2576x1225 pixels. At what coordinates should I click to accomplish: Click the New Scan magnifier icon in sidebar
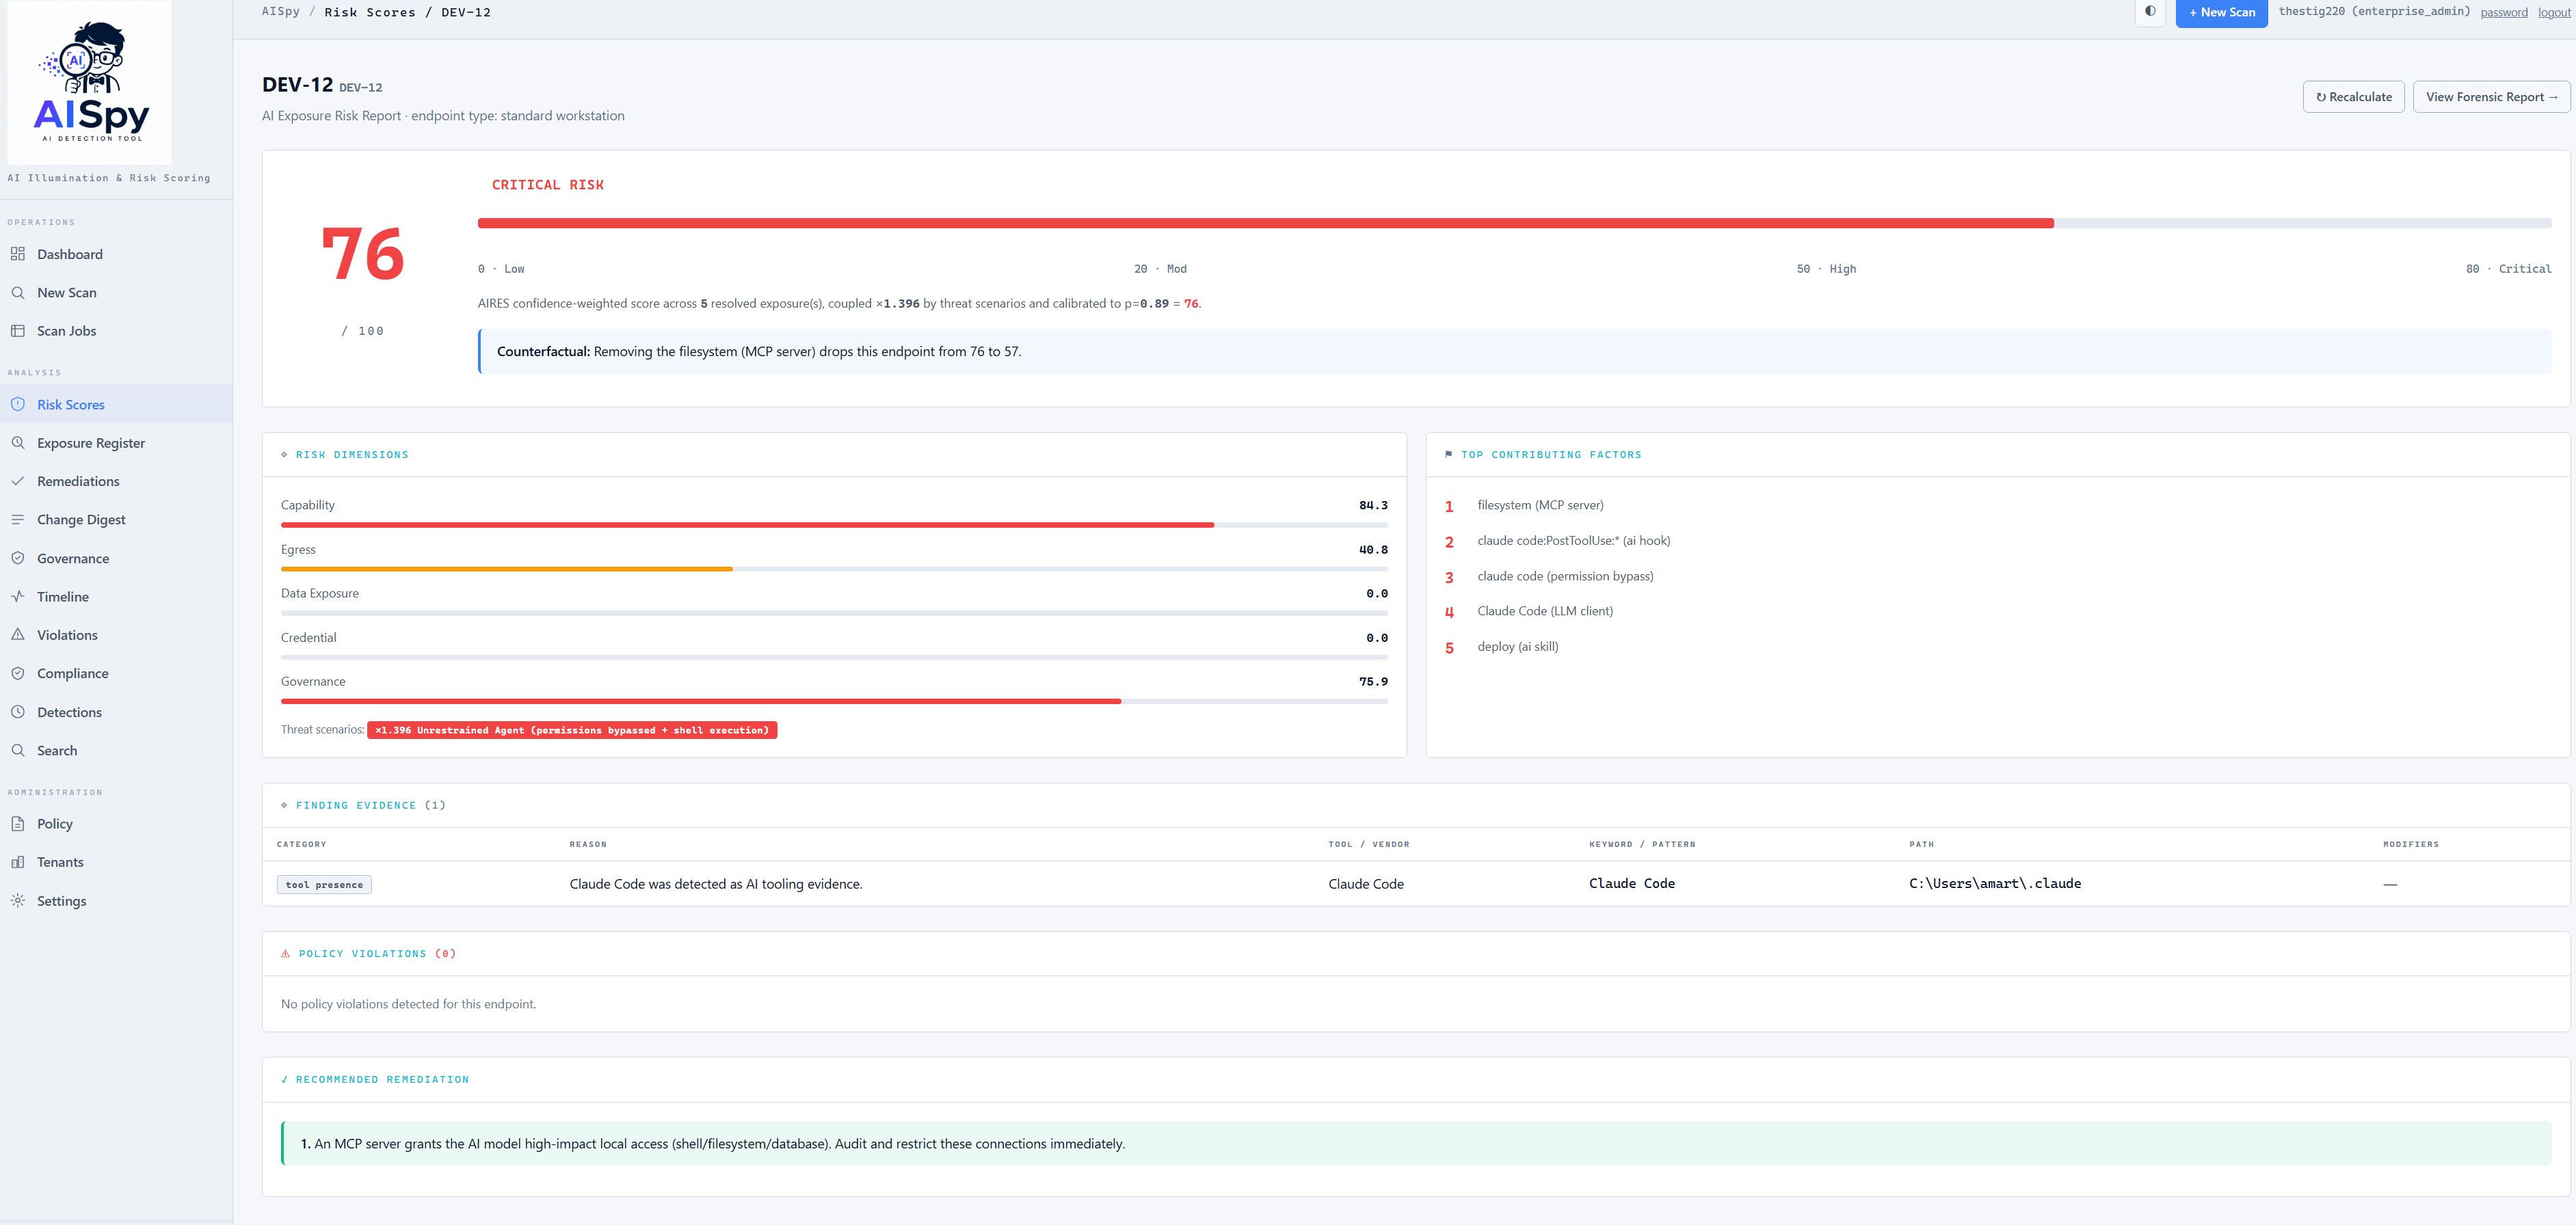(17, 293)
